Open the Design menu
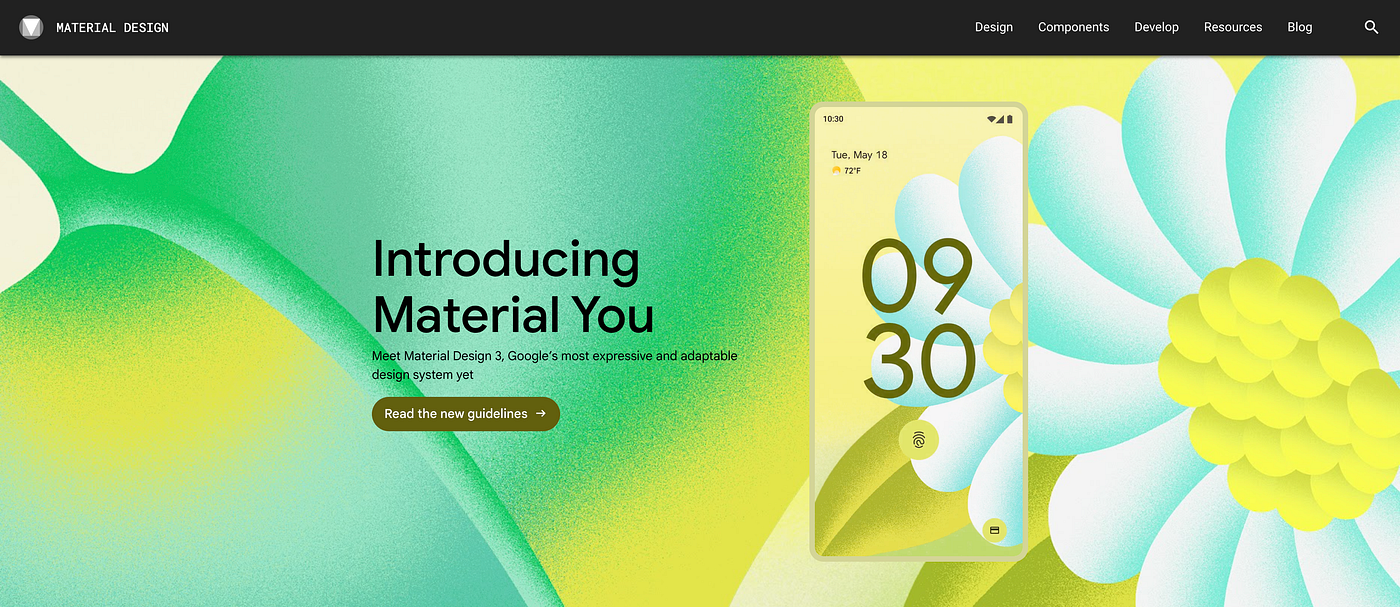The height and width of the screenshot is (607, 1400). pyautogui.click(x=994, y=27)
